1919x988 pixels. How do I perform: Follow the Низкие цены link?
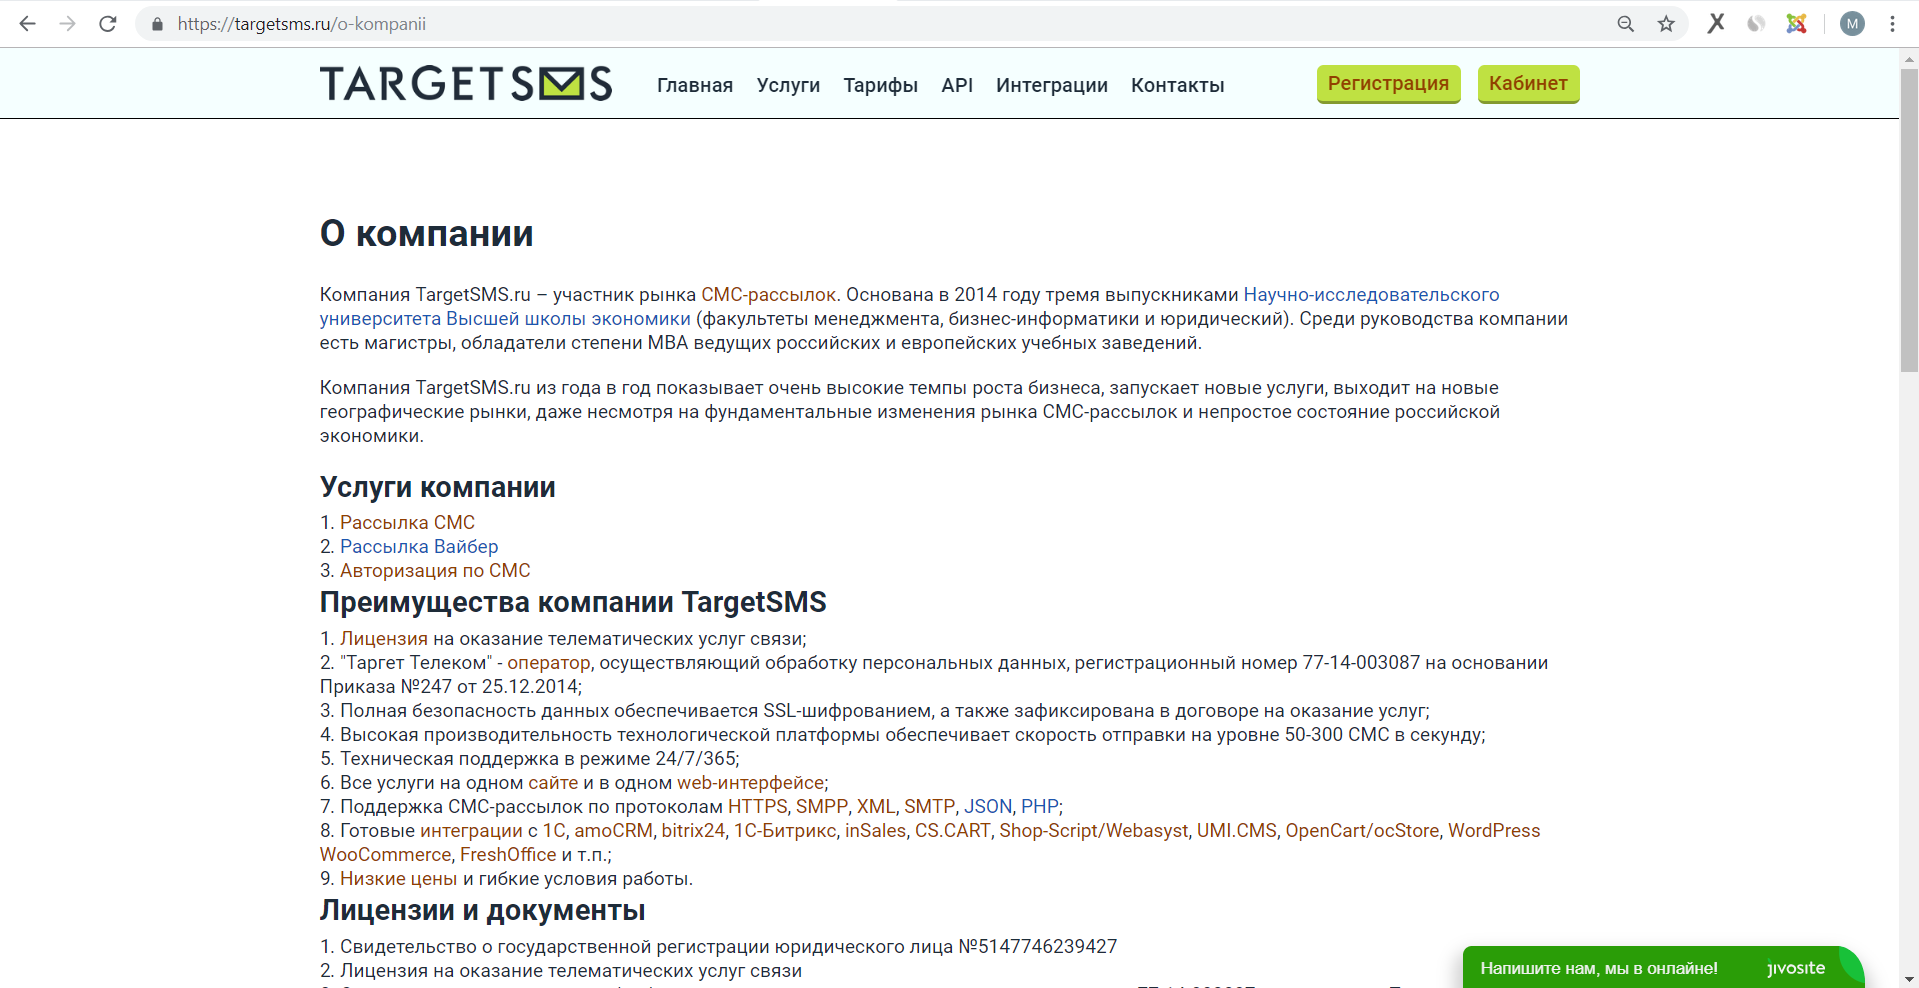tap(398, 879)
